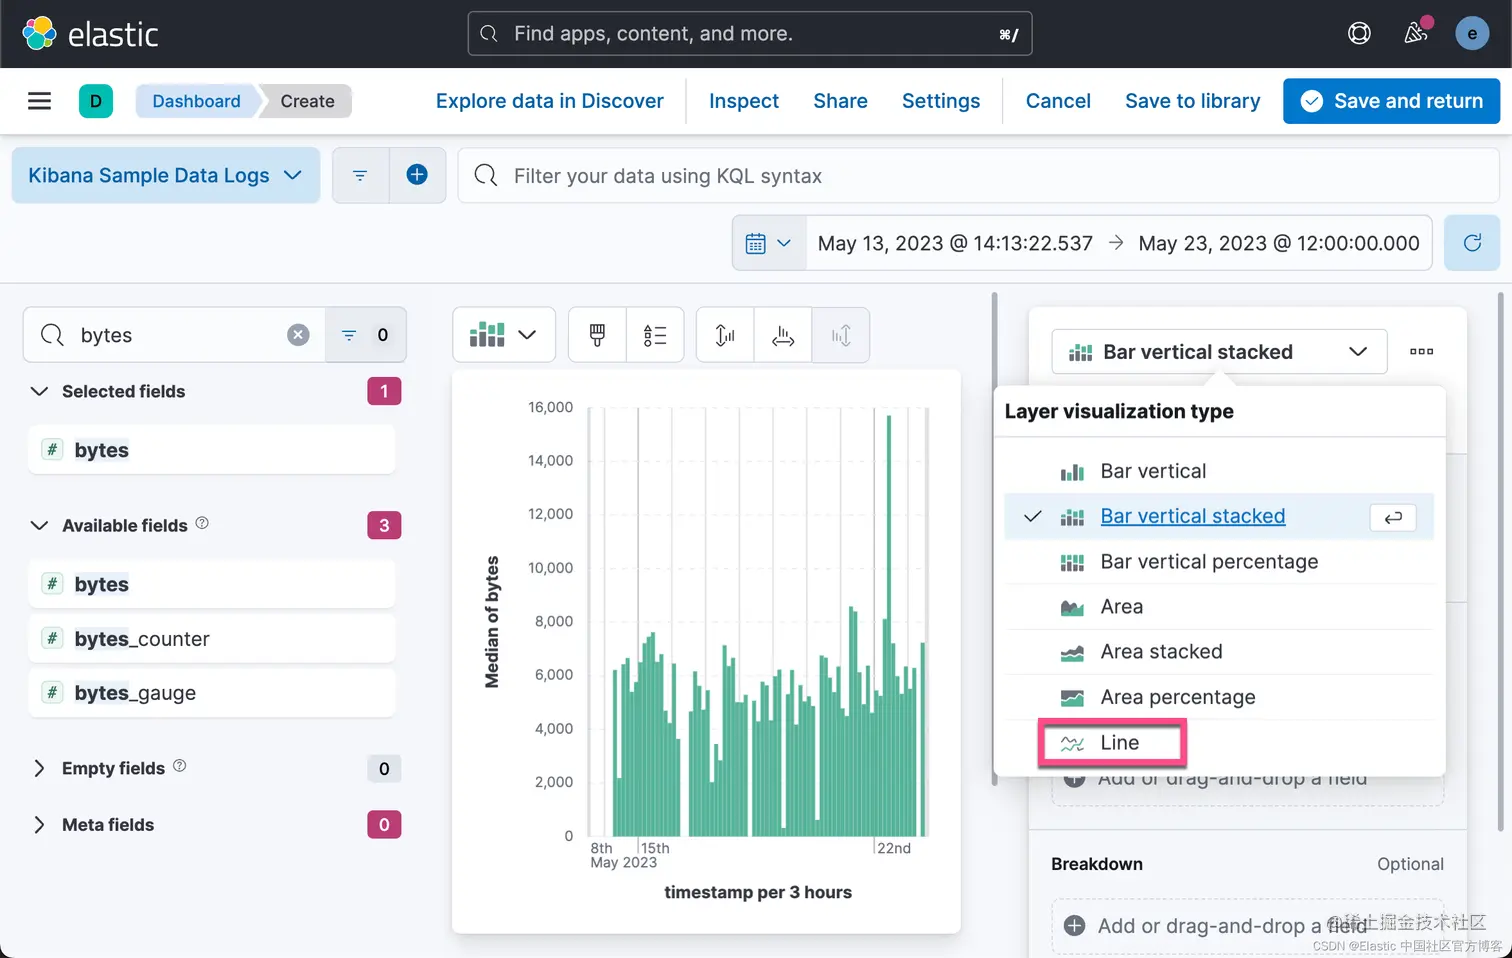Click 'Save and return' button
This screenshot has height=958, width=1512.
1391,101
